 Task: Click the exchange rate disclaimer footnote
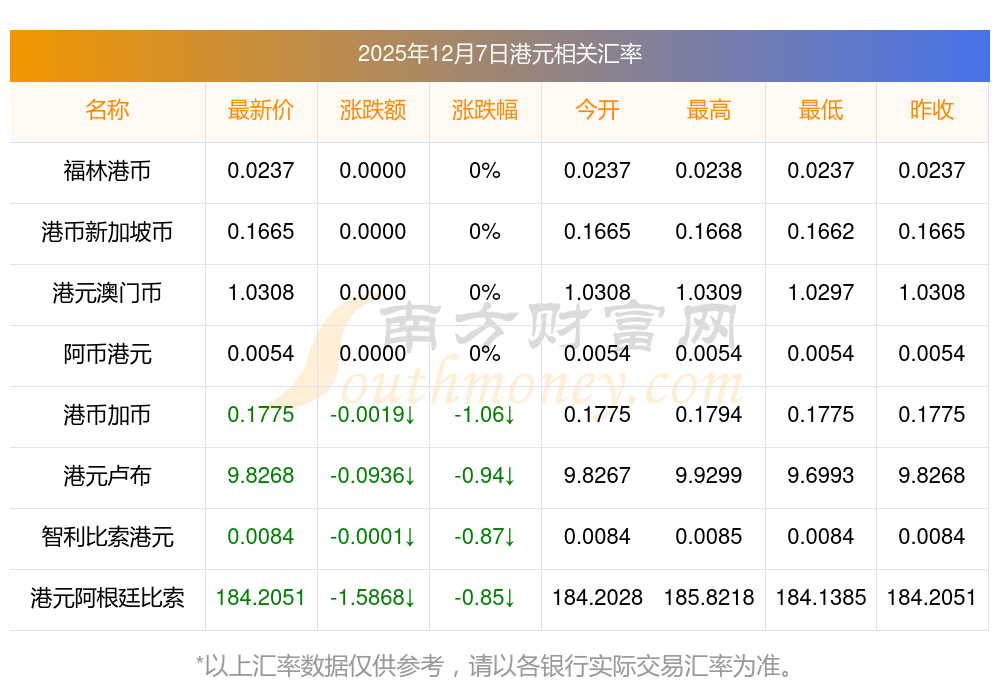[499, 665]
